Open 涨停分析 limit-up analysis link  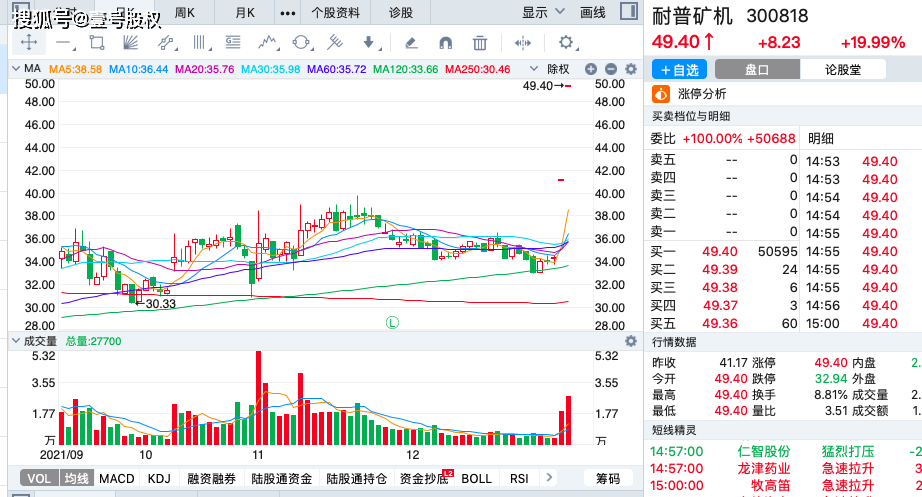(702, 94)
